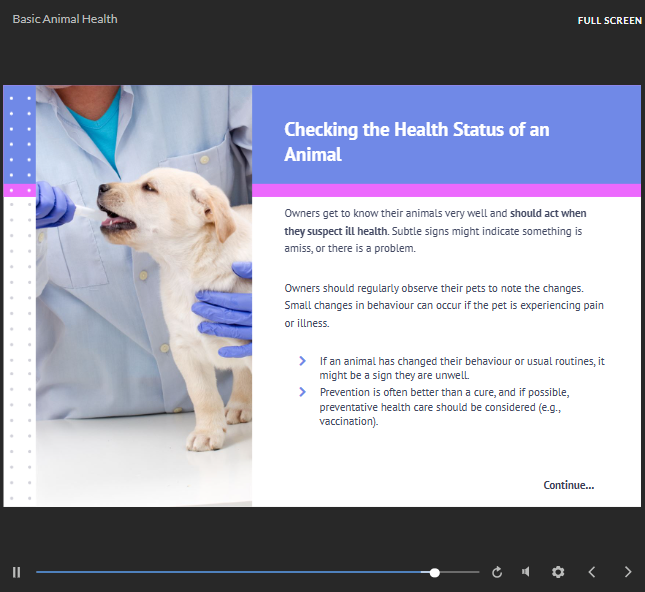645x592 pixels.
Task: Click the Continue... link
Action: click(x=568, y=485)
